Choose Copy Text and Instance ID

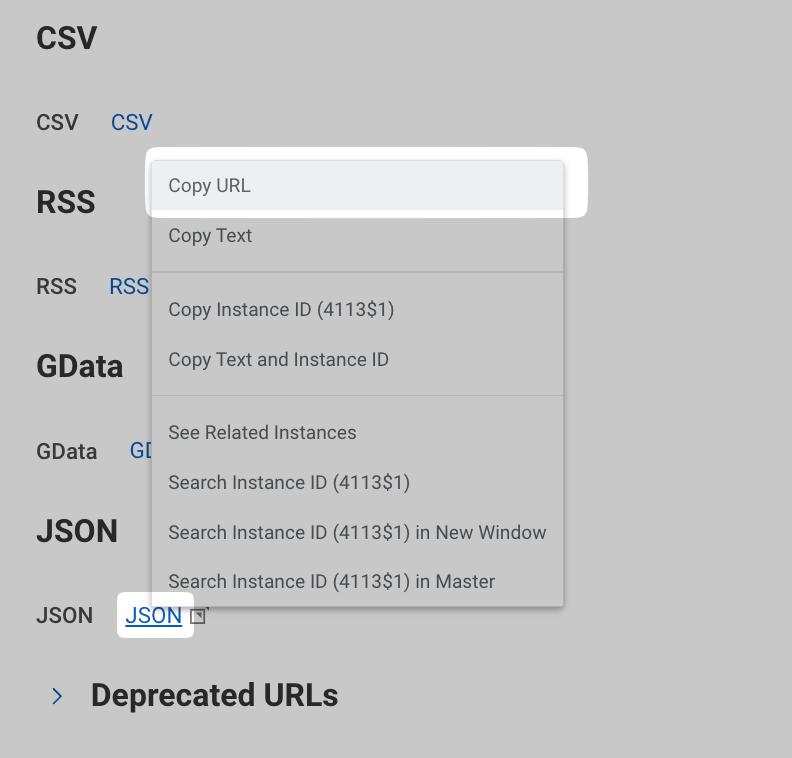(278, 360)
